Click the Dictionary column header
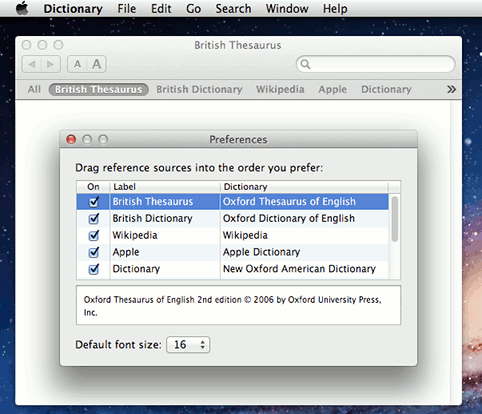 (304, 187)
